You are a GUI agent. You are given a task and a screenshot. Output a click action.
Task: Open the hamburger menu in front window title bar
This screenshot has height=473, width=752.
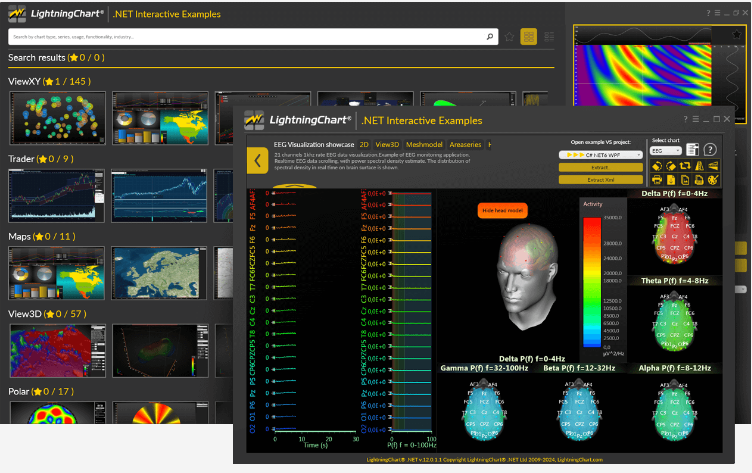pos(695,119)
